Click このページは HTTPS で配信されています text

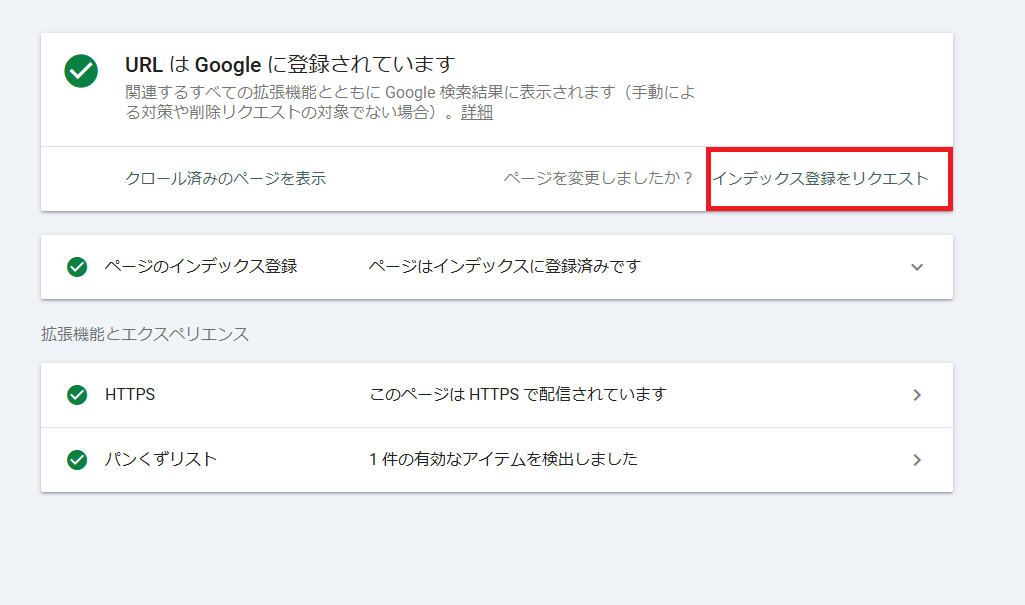point(518,395)
